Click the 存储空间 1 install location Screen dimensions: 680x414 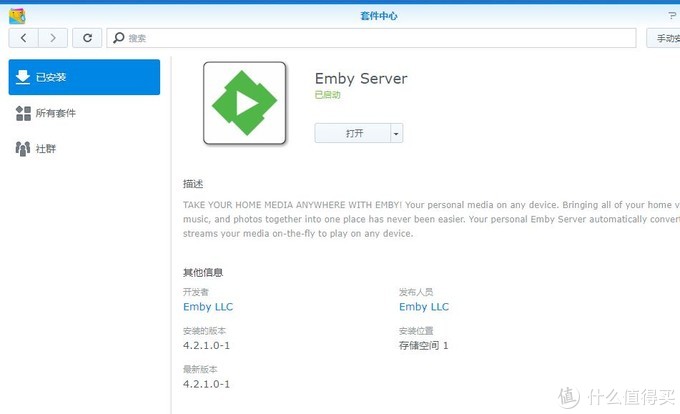click(x=423, y=346)
